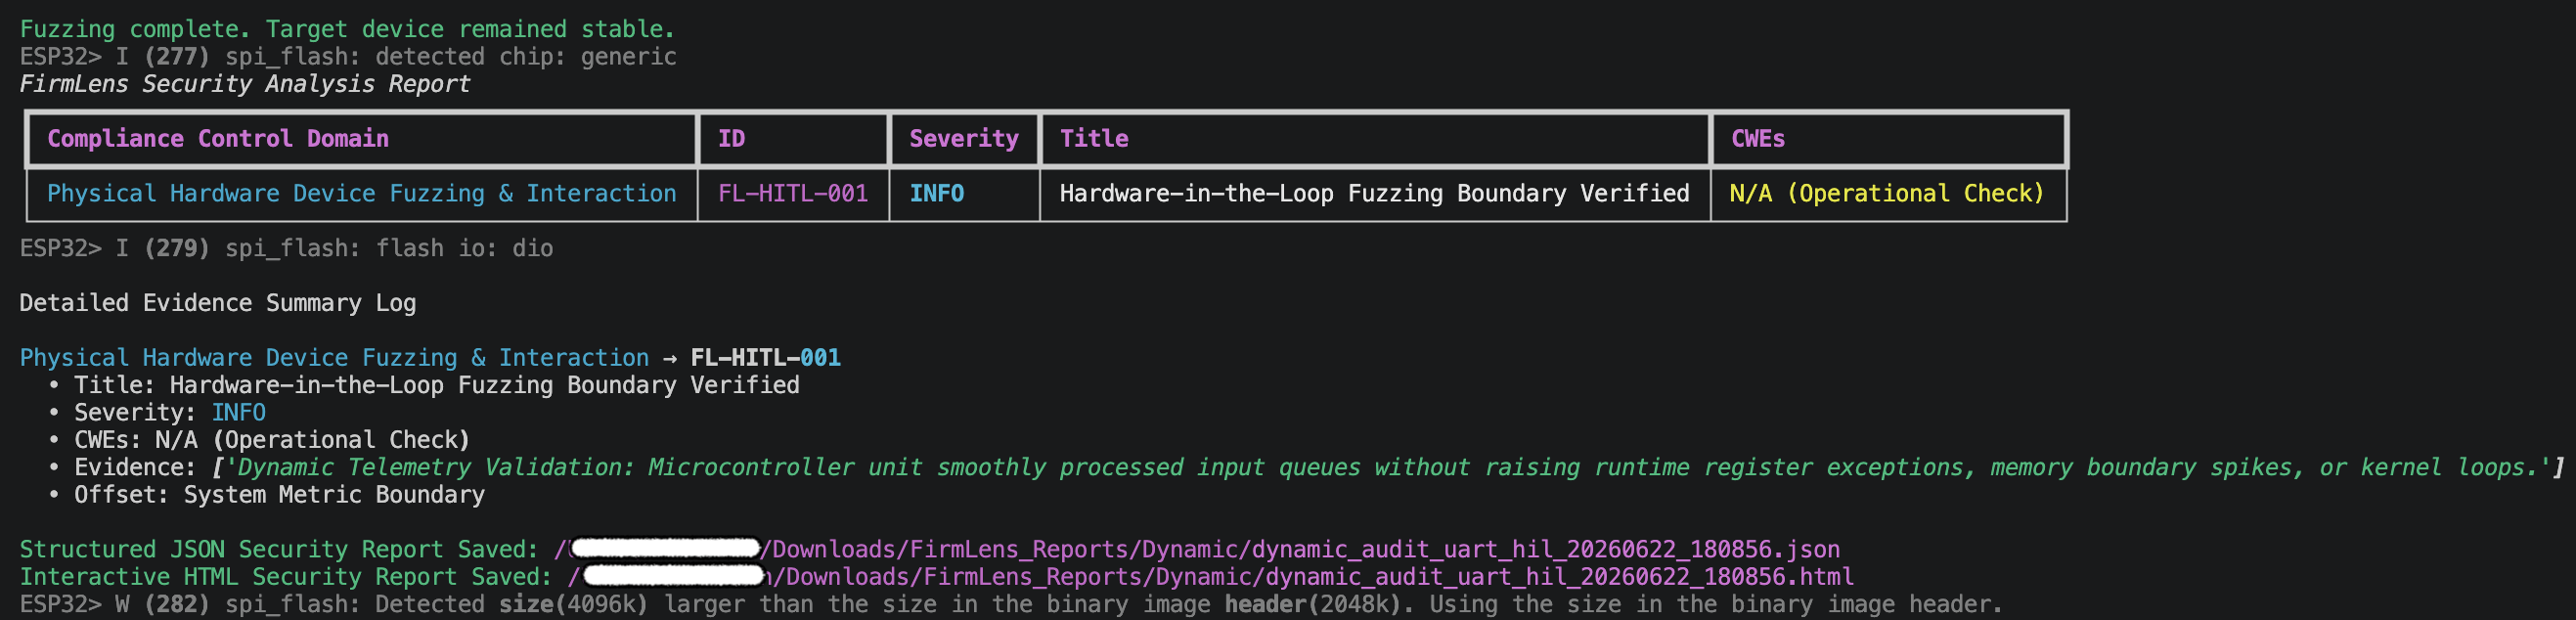Click the 'spi_flash: flash io: dio' log line
The width and height of the screenshot is (2576, 620).
pyautogui.click(x=286, y=248)
